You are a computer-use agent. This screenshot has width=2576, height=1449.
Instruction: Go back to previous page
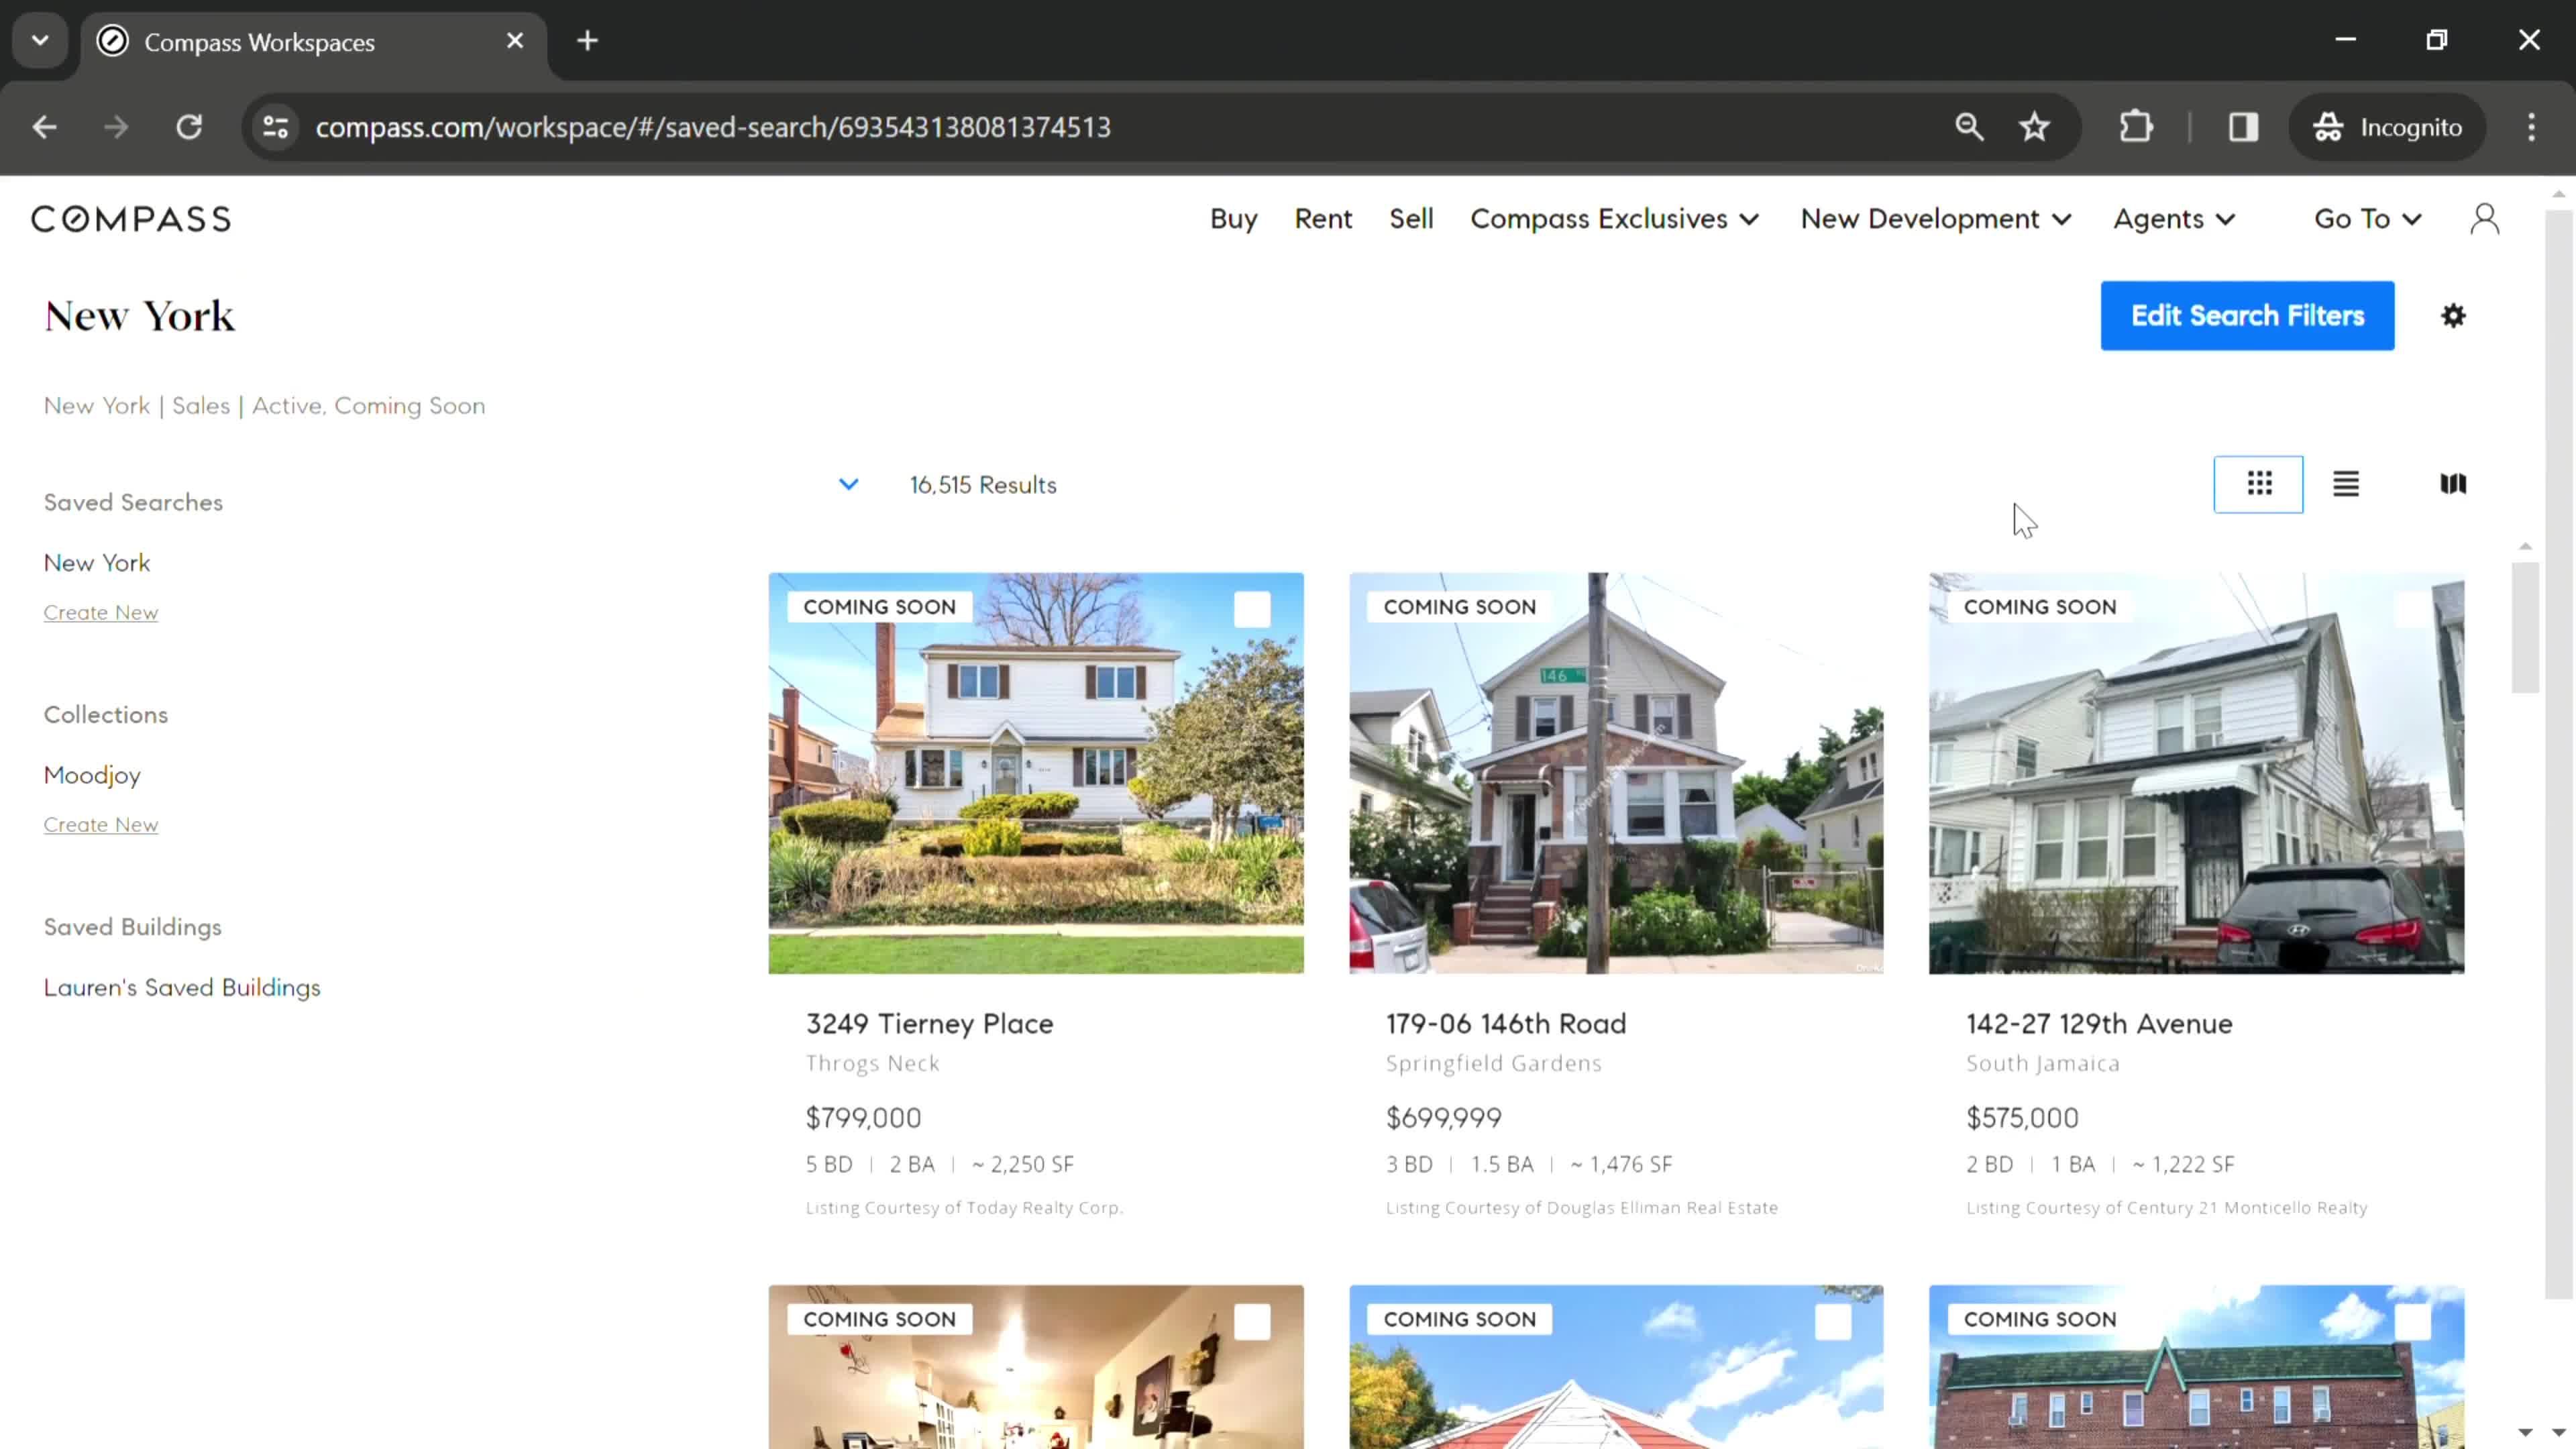(44, 127)
